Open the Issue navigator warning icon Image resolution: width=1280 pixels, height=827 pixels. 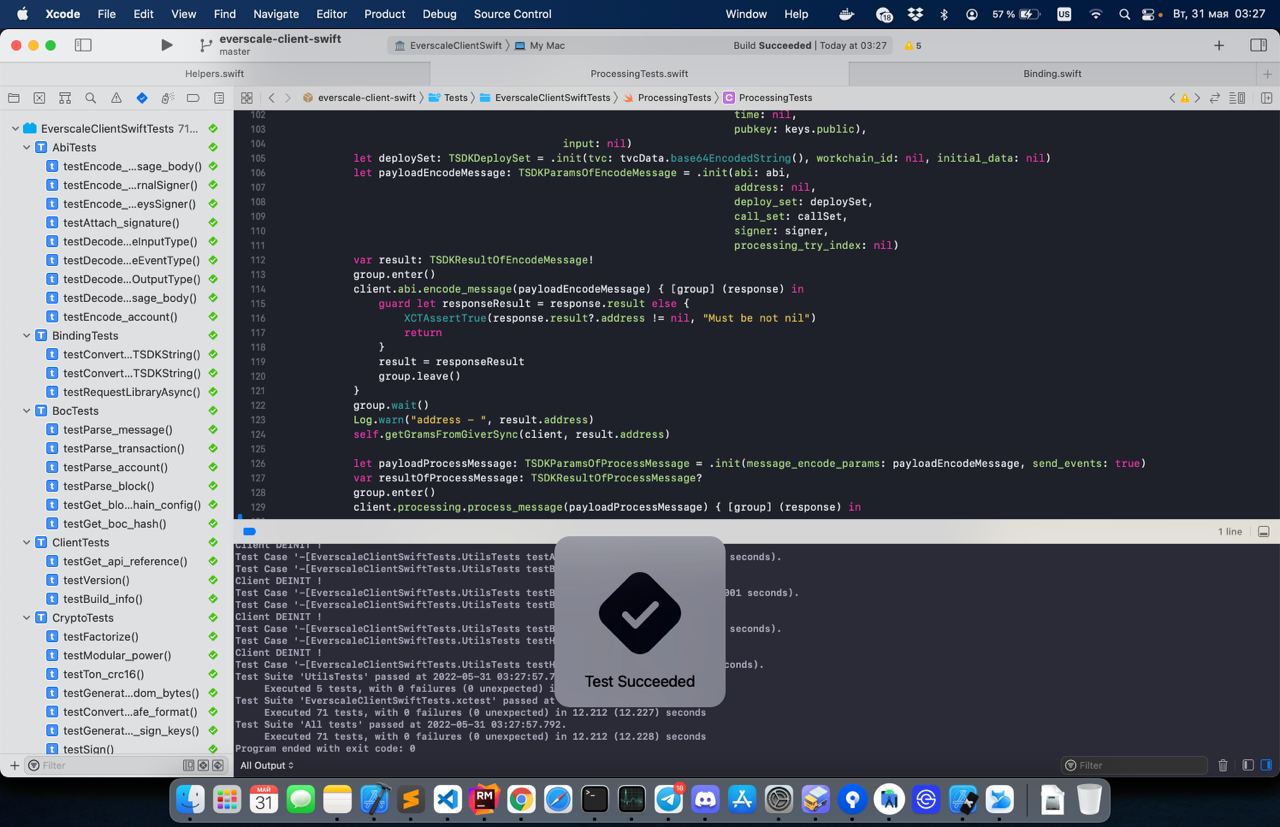coord(116,98)
